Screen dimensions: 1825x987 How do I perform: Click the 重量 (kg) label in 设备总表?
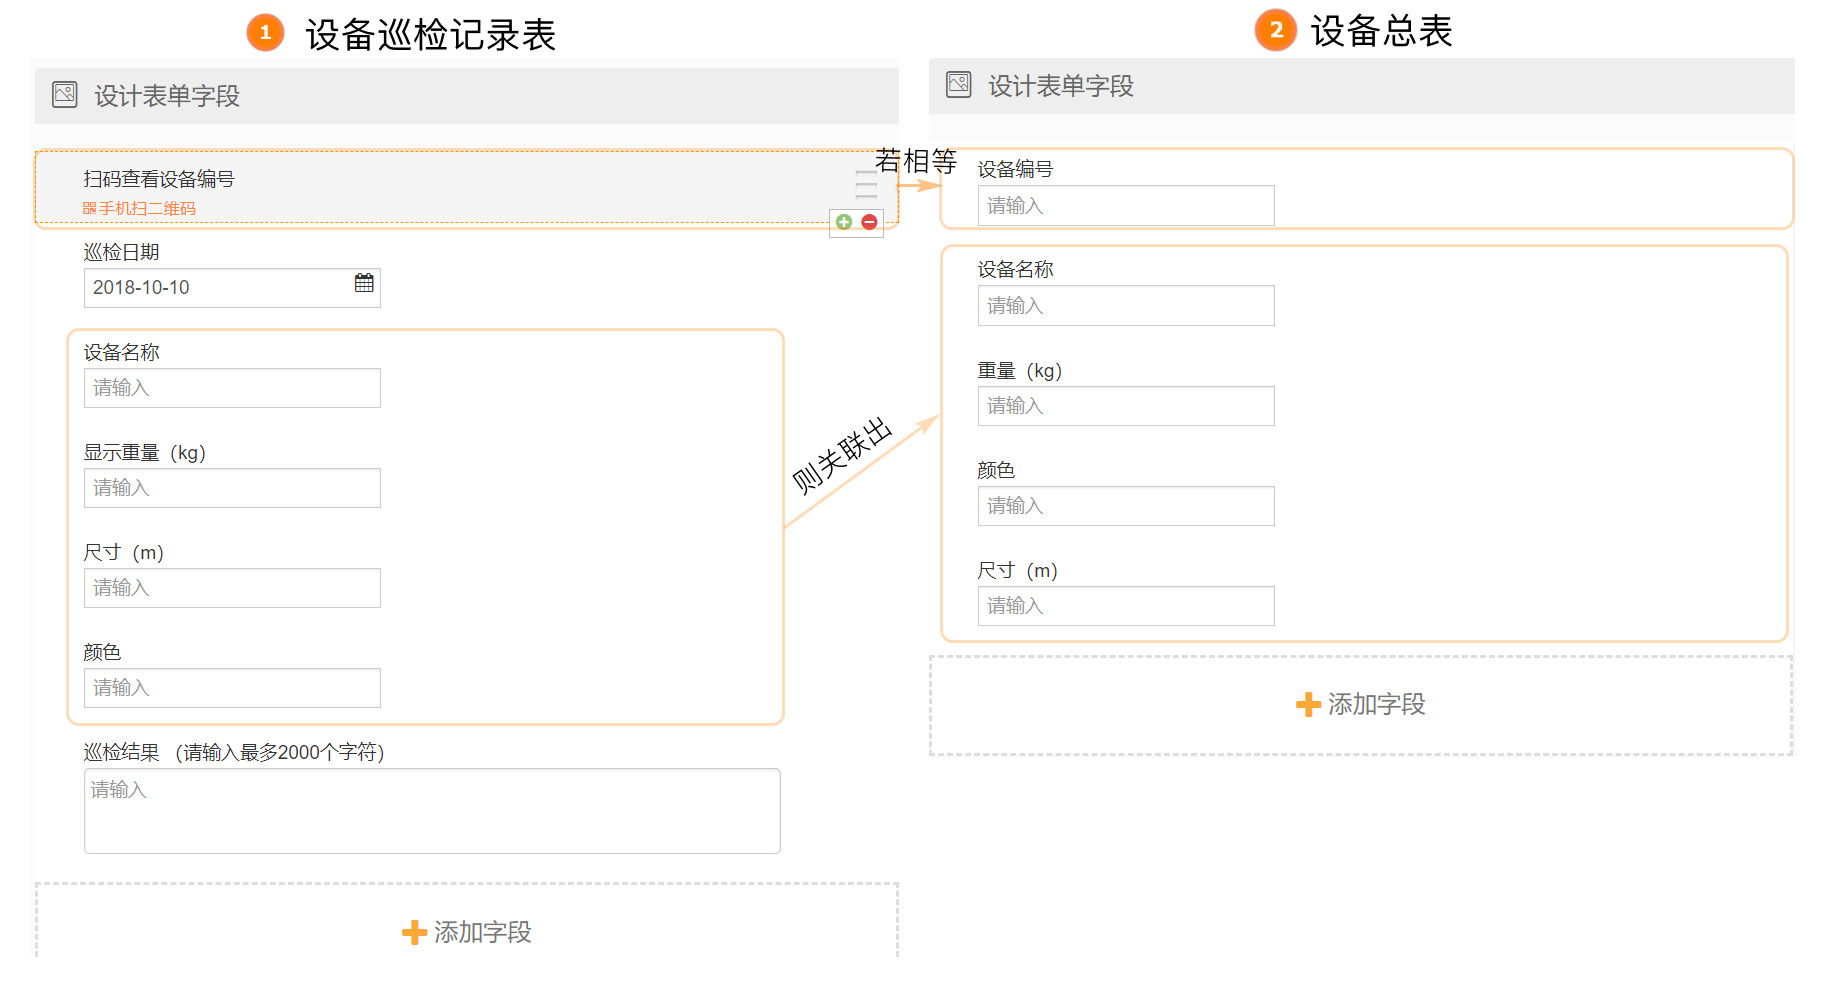[x=1019, y=370]
